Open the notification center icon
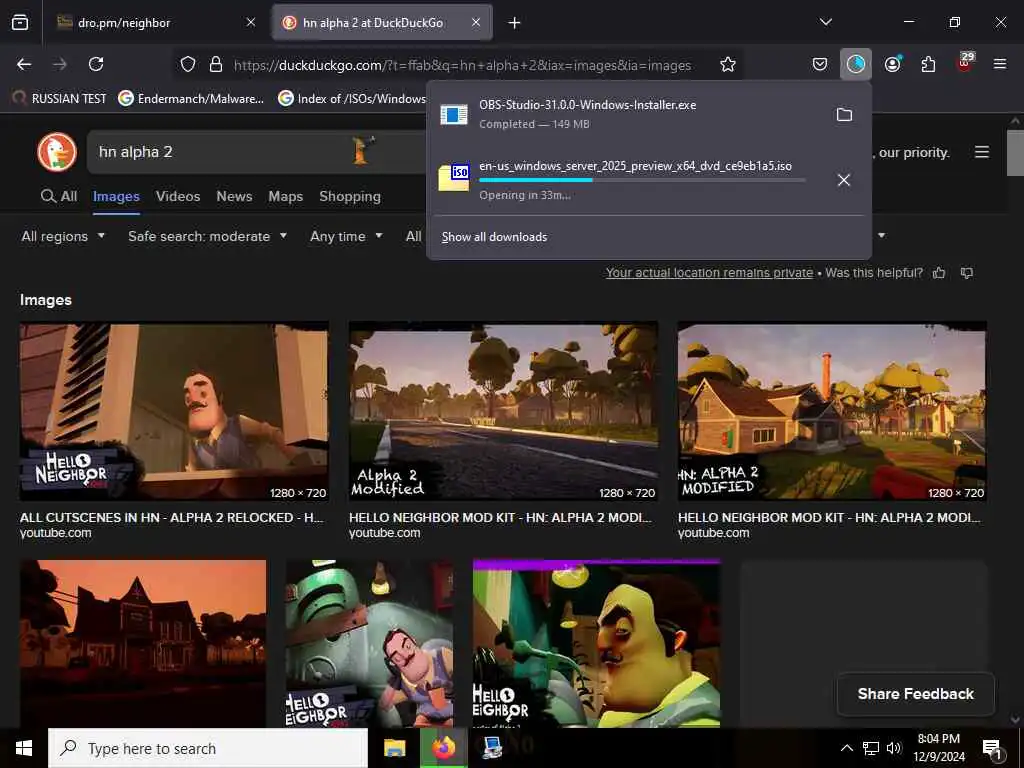The image size is (1024, 768). pyautogui.click(x=992, y=748)
